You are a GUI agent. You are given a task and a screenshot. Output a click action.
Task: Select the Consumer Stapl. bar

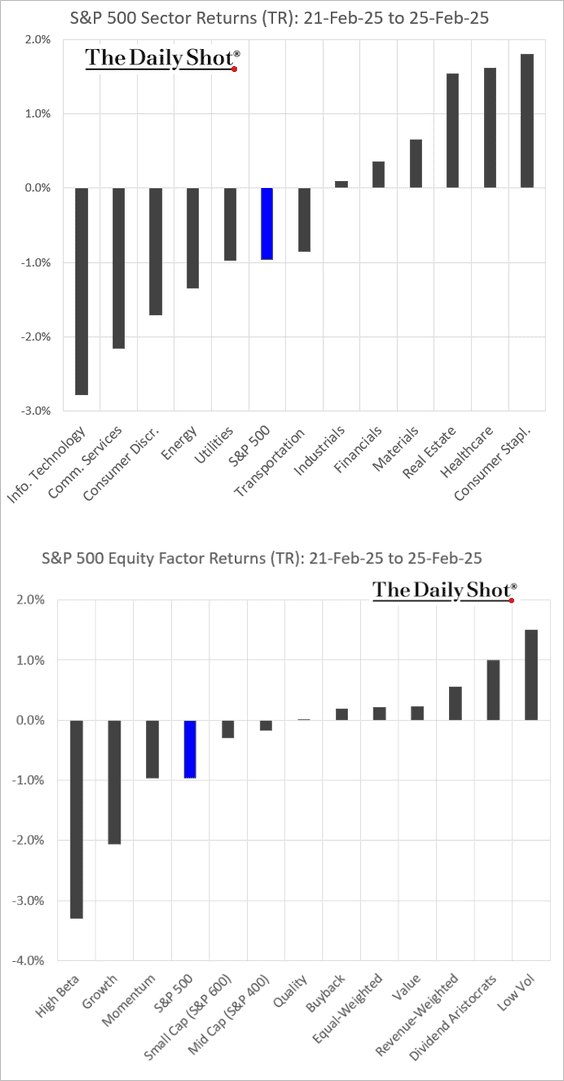tap(527, 121)
